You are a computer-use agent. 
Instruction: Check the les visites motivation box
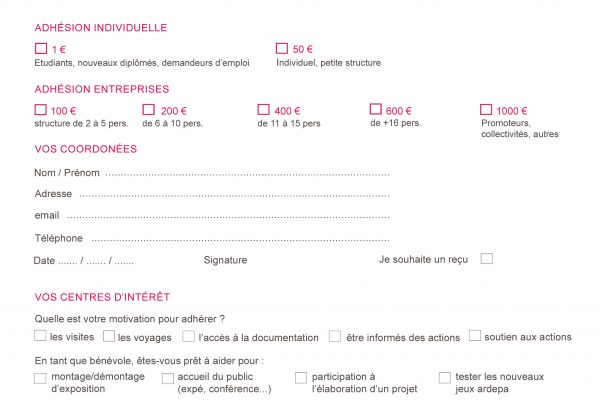pos(40,336)
